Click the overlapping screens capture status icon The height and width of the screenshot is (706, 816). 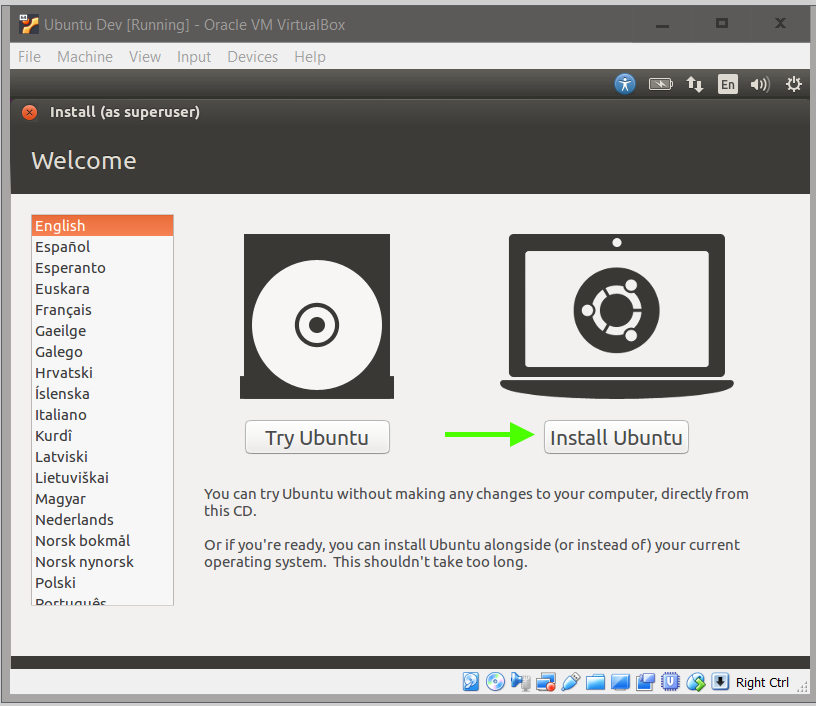645,682
